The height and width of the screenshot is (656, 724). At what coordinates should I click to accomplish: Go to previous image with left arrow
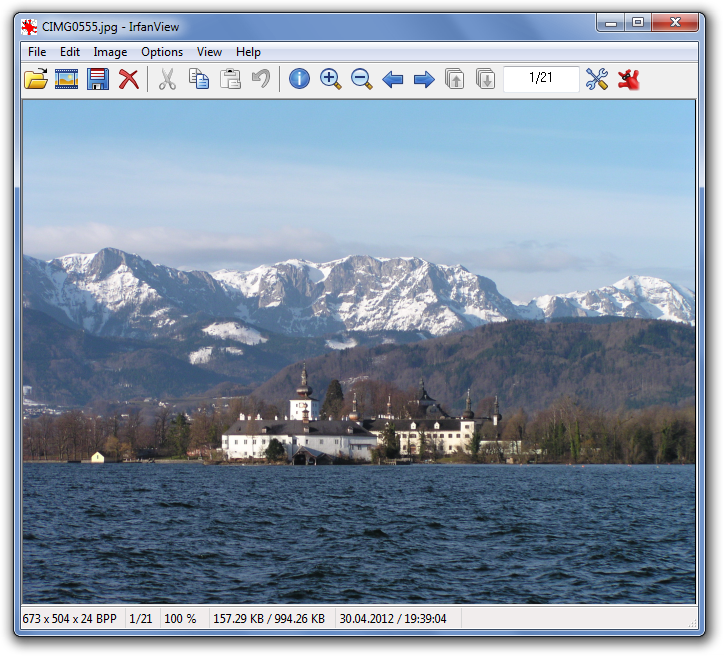pyautogui.click(x=392, y=79)
